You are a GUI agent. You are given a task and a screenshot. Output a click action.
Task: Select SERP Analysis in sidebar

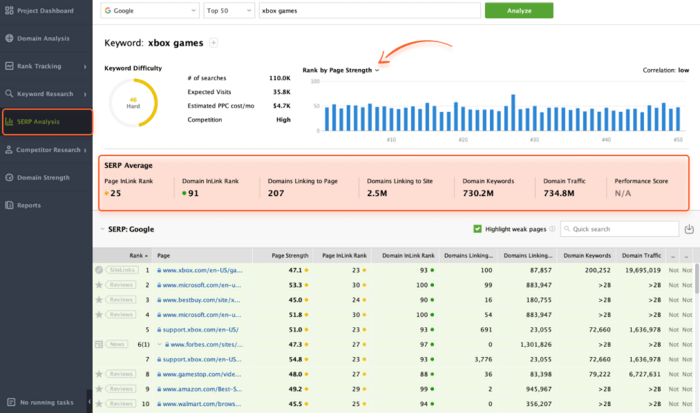[x=47, y=121]
